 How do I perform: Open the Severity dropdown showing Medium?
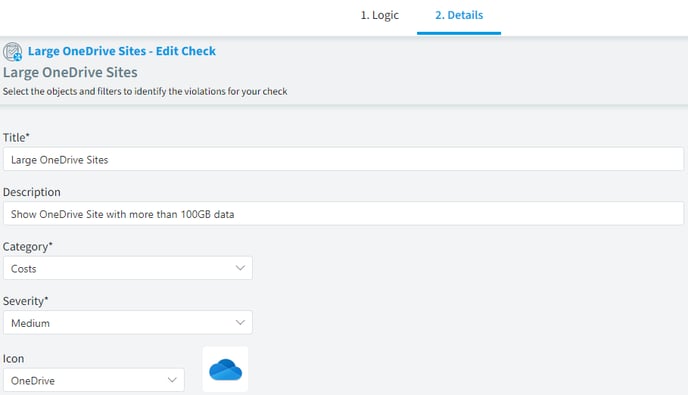click(x=128, y=323)
